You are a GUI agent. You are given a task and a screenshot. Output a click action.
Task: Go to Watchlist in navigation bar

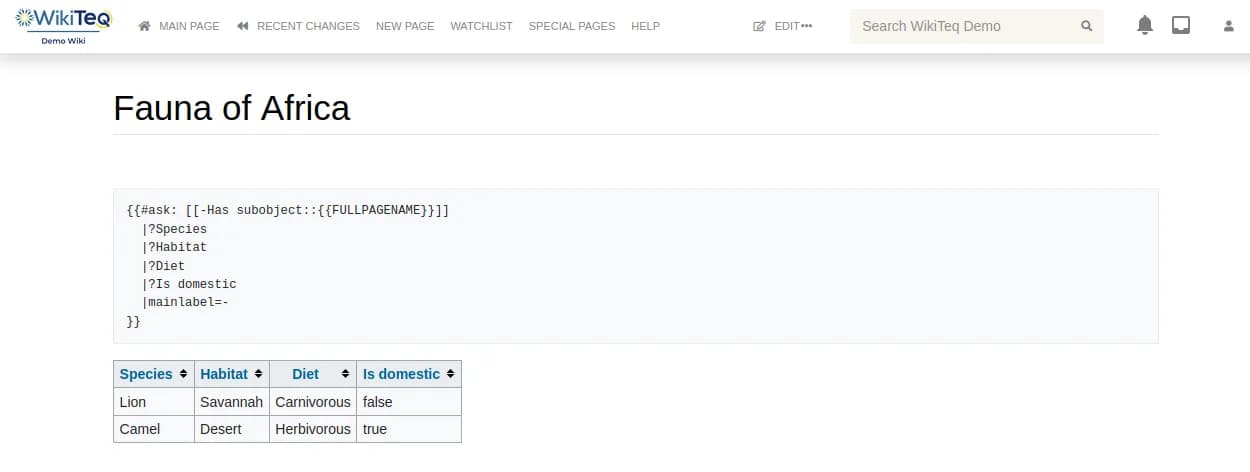click(481, 26)
